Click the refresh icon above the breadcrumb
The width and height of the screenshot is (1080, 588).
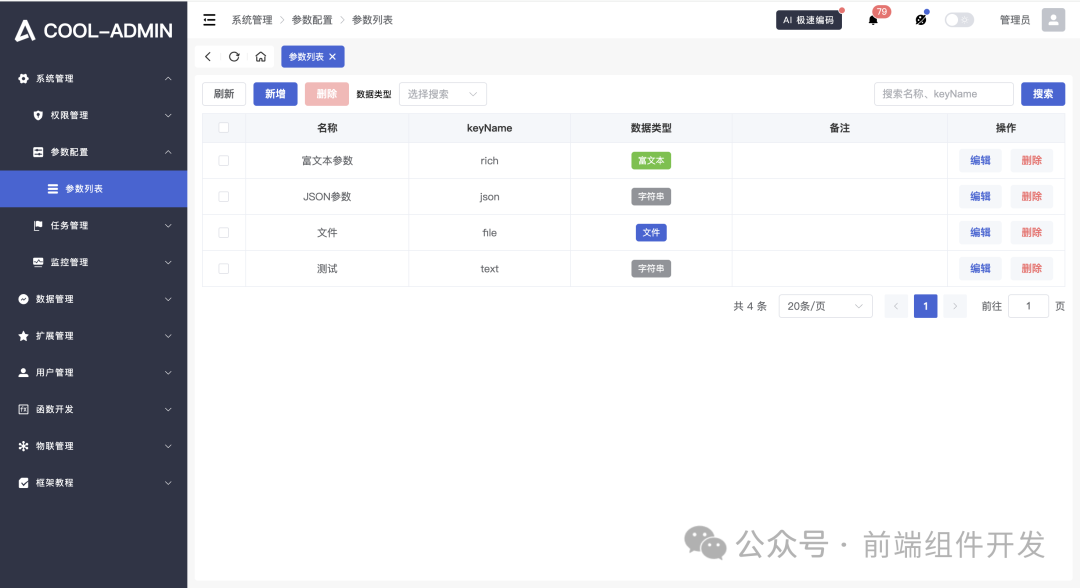coord(234,56)
